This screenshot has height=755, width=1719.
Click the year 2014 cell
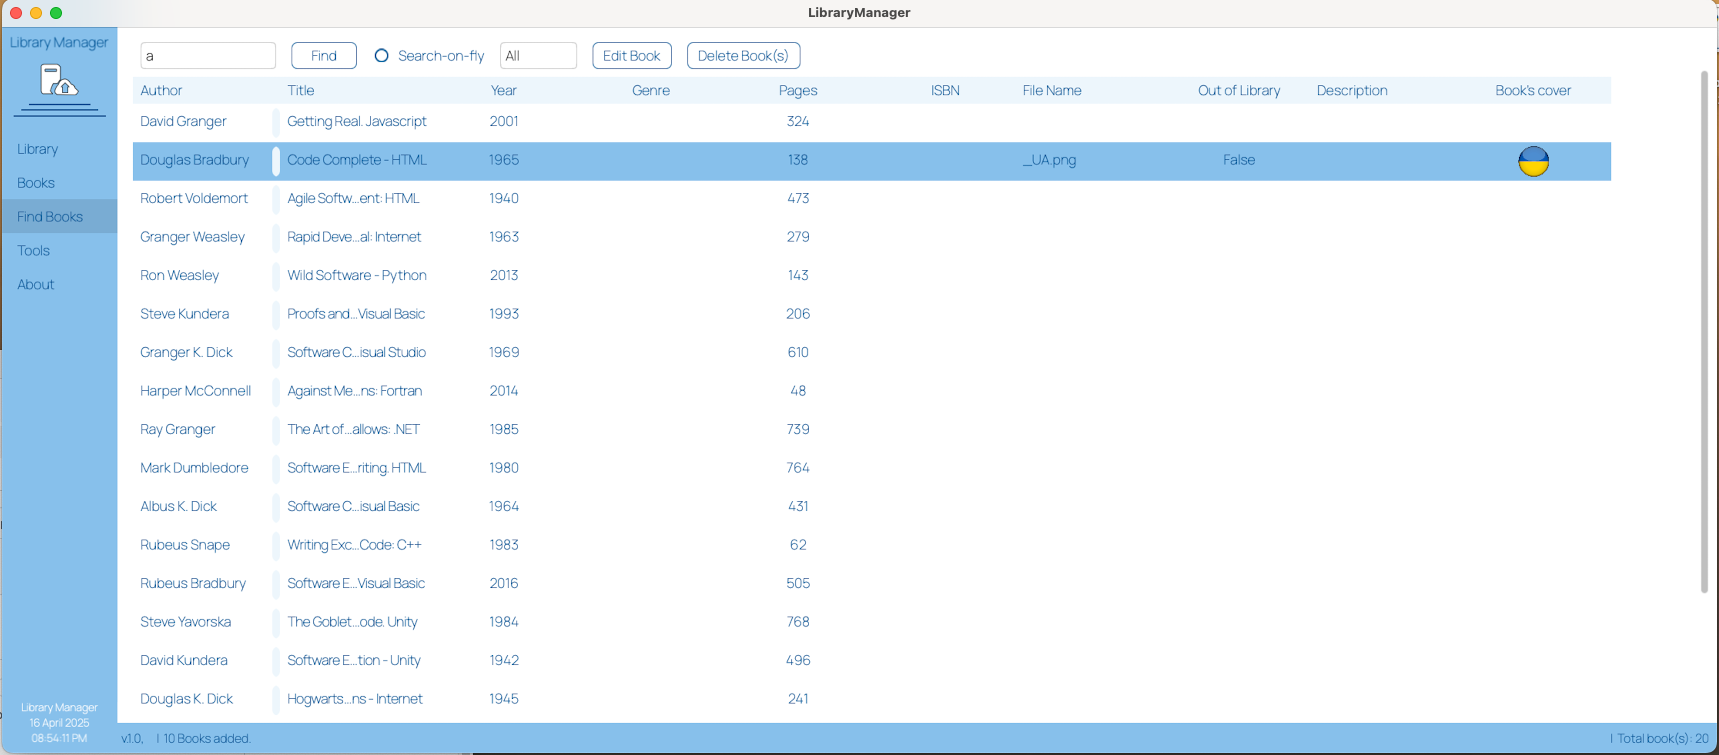(x=504, y=391)
